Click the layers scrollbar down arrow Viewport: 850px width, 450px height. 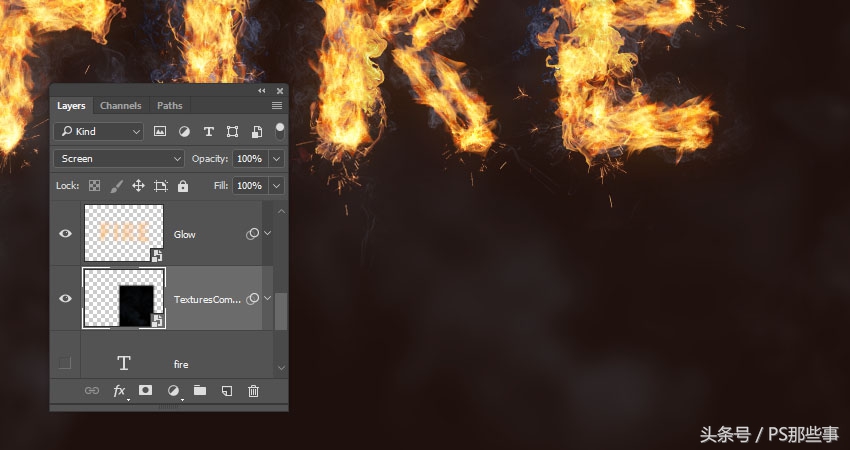point(281,368)
